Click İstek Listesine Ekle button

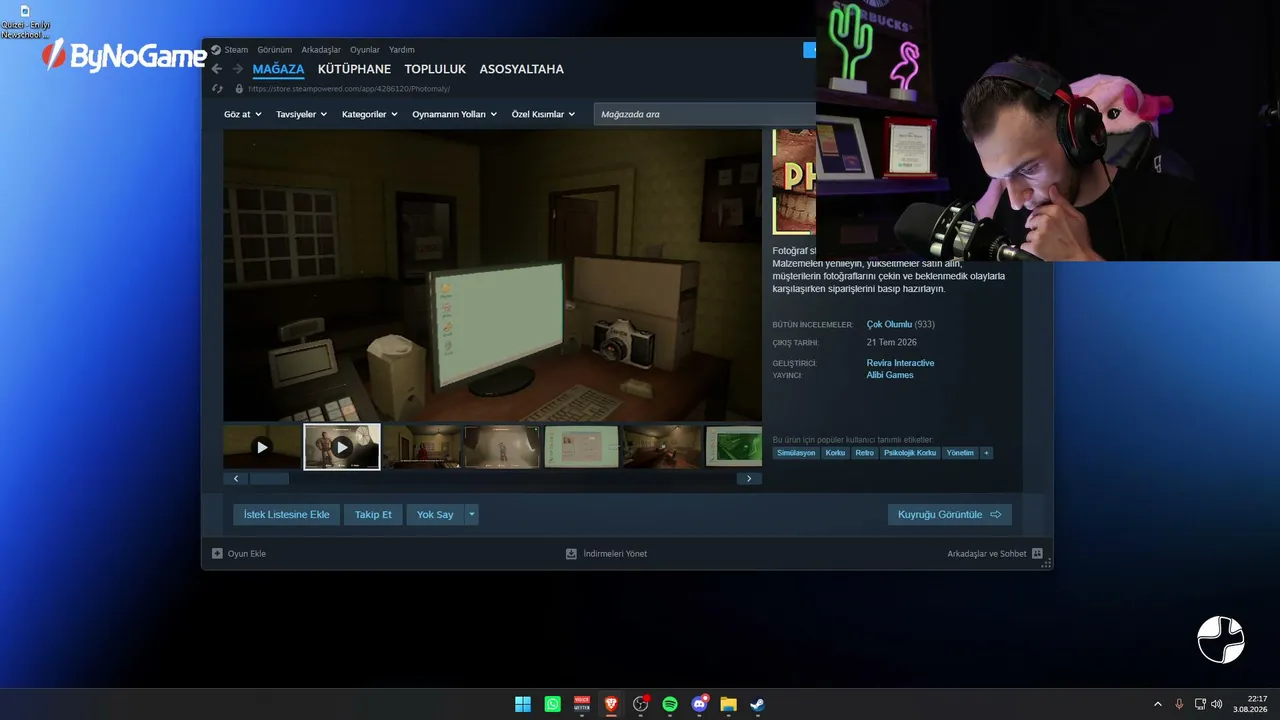tap(287, 515)
